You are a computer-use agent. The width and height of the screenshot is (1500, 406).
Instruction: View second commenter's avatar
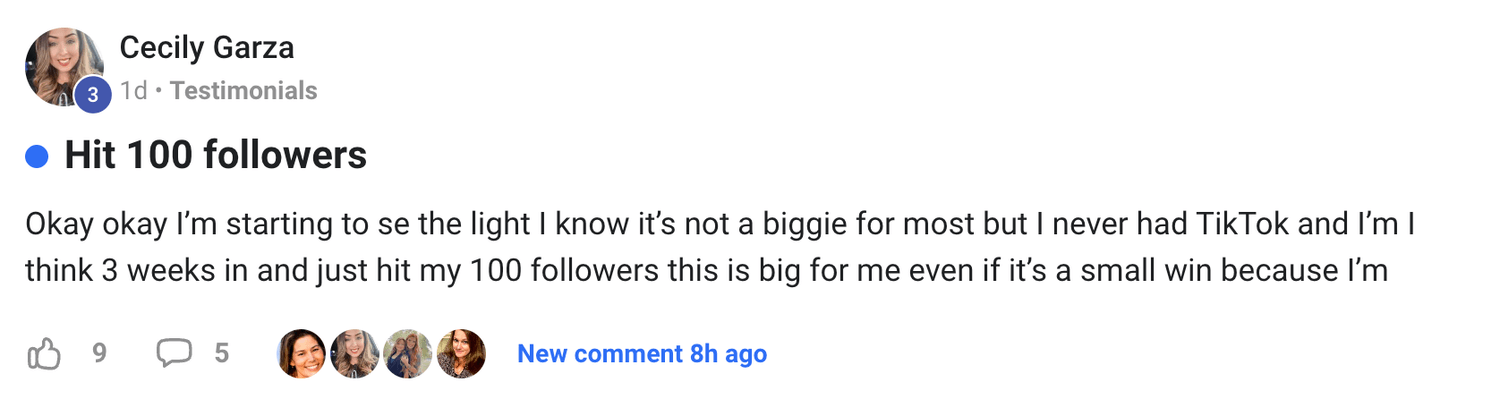pos(354,354)
